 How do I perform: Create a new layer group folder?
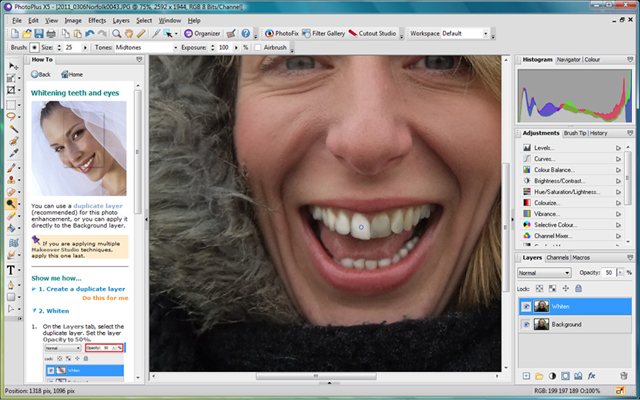(539, 376)
